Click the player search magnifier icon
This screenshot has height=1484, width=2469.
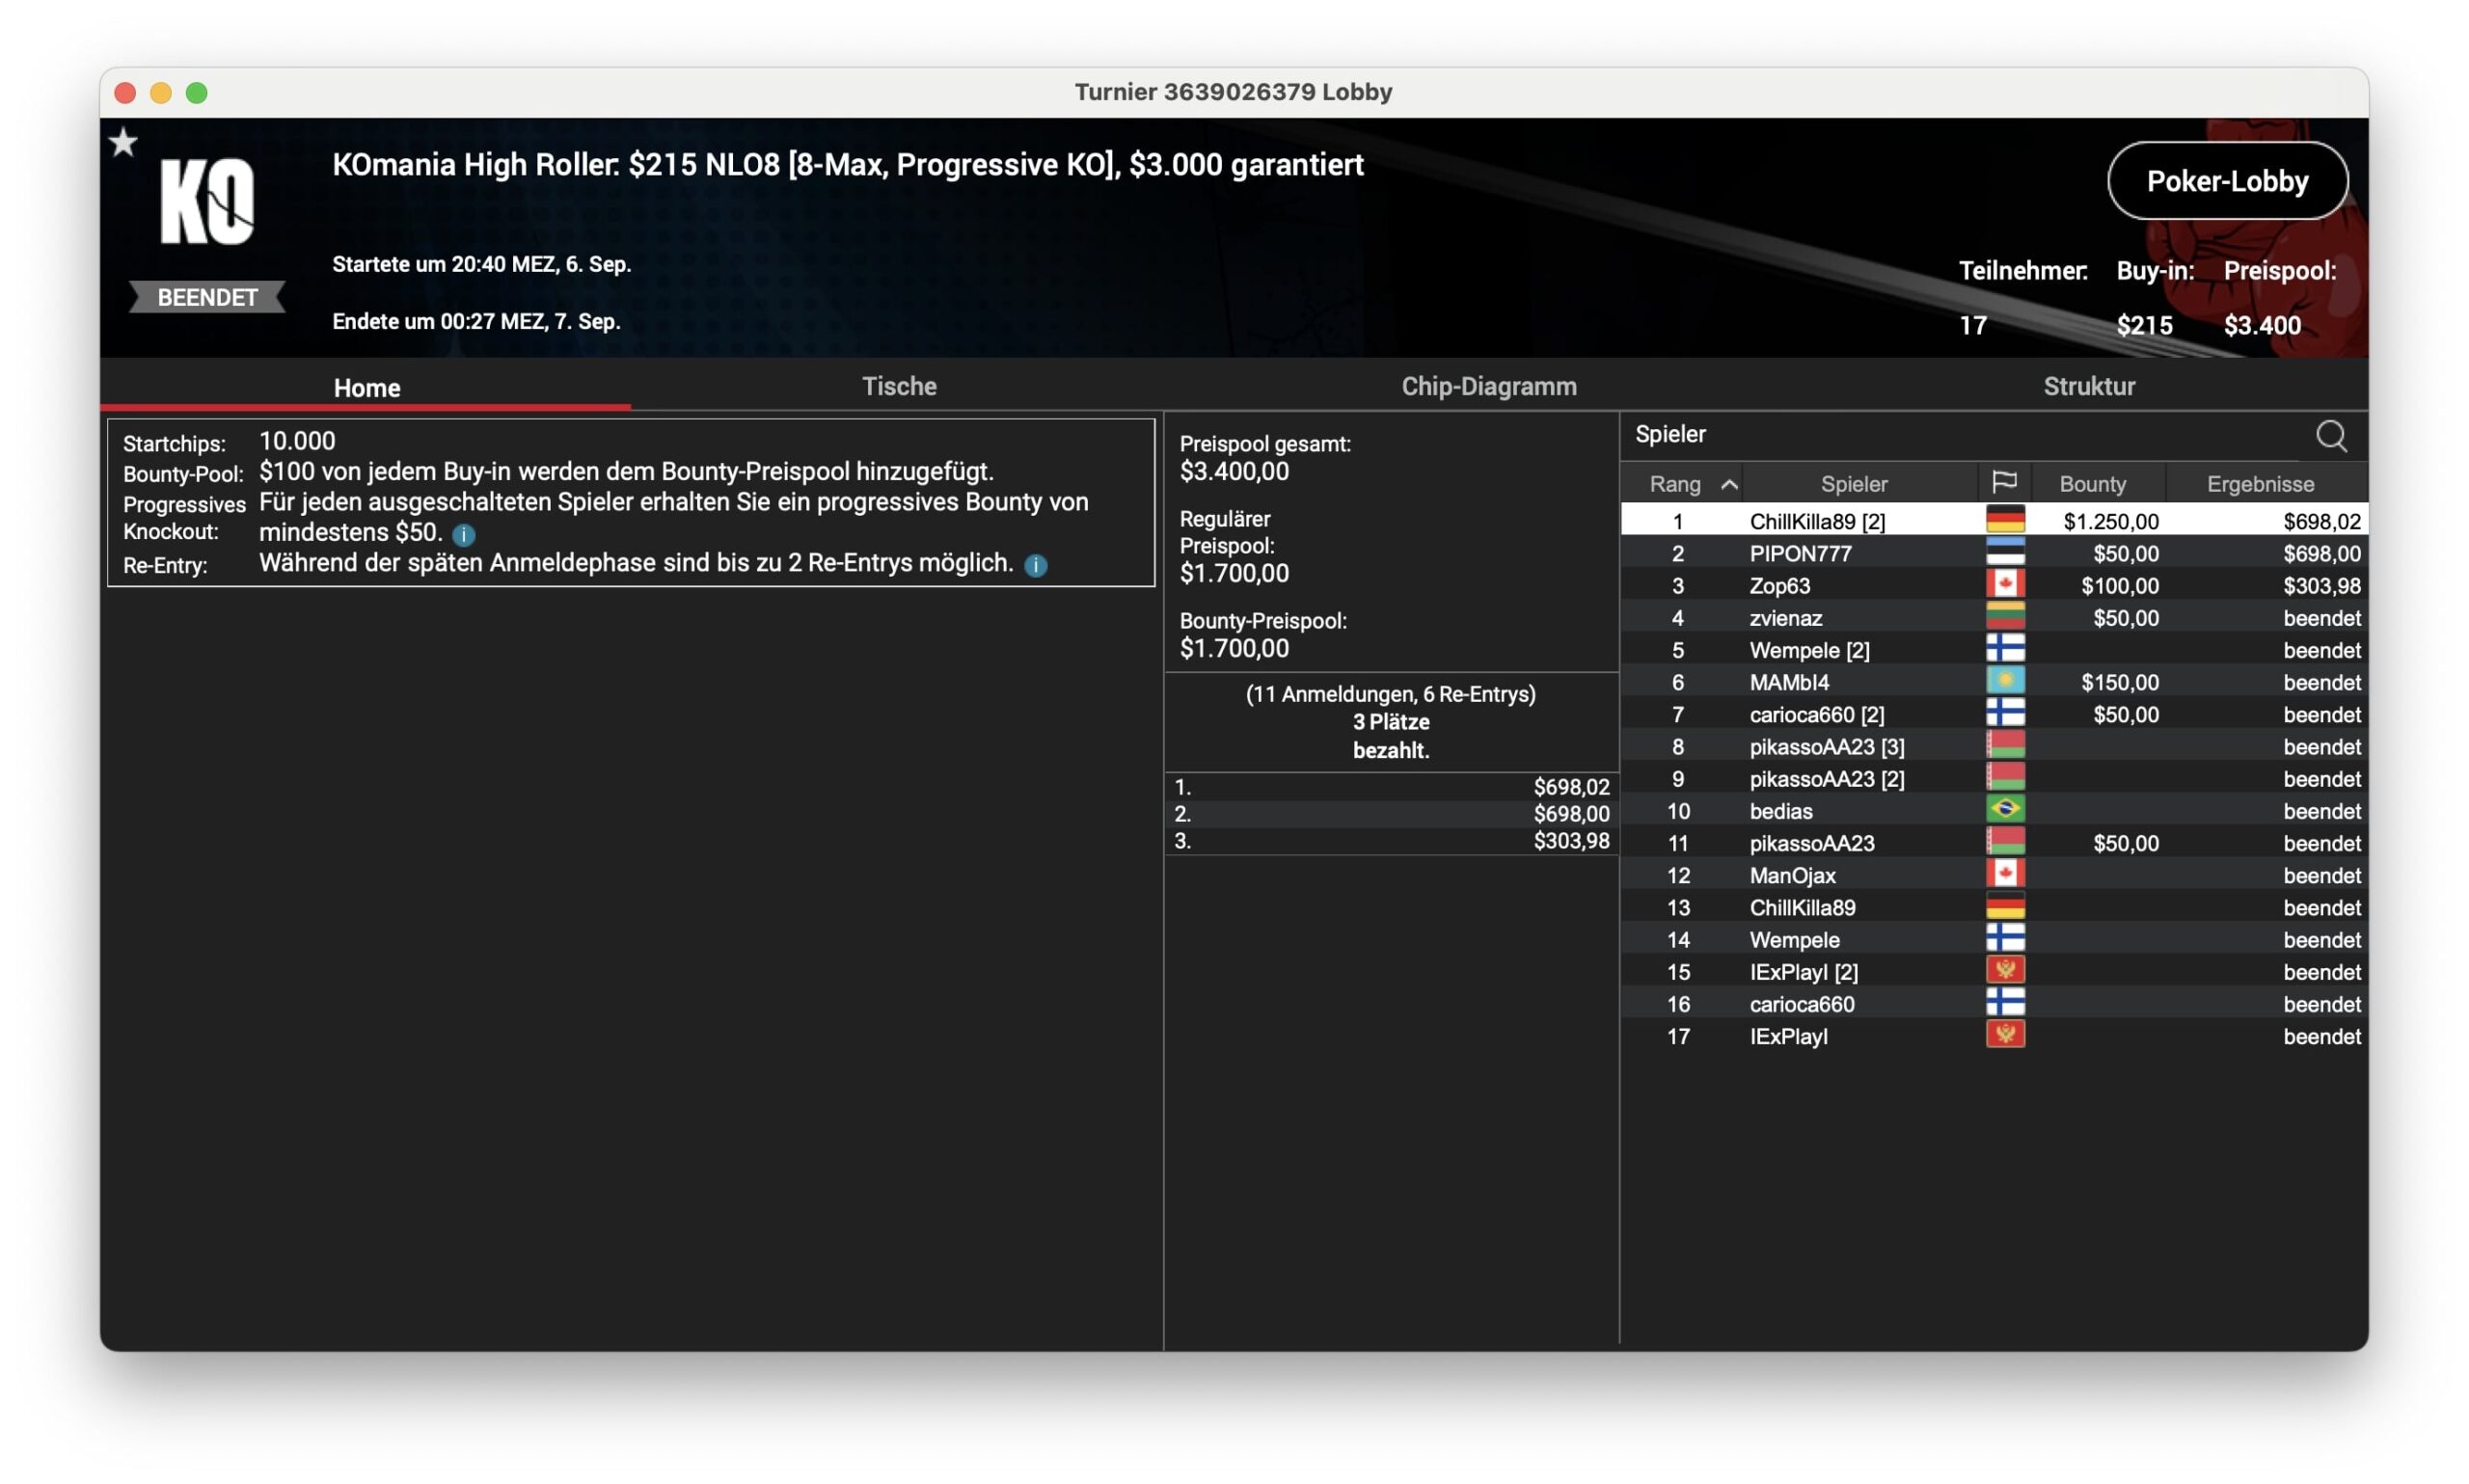pos(2330,436)
